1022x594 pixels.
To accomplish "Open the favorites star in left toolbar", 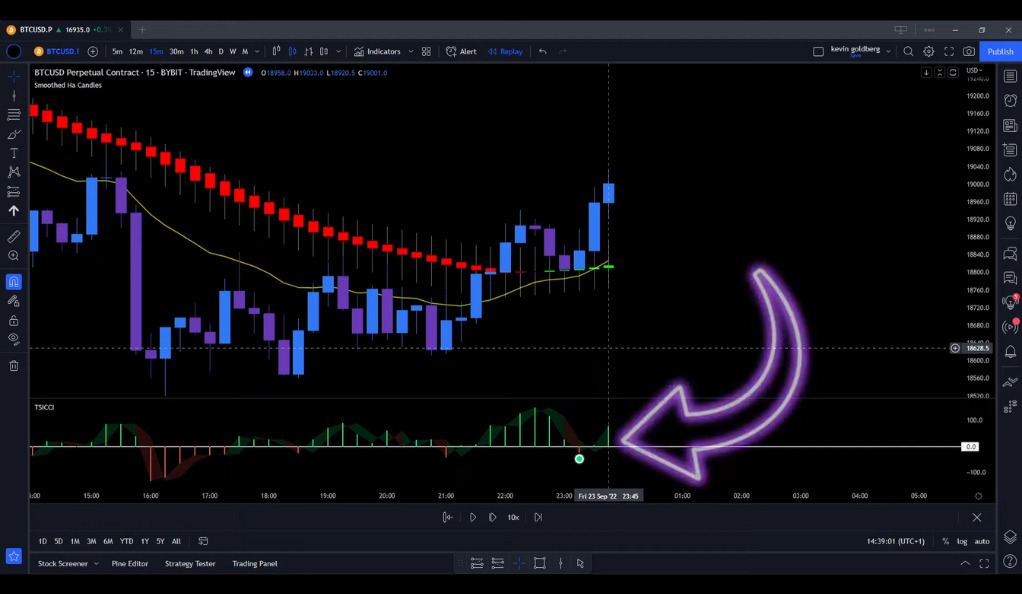I will click(x=14, y=556).
